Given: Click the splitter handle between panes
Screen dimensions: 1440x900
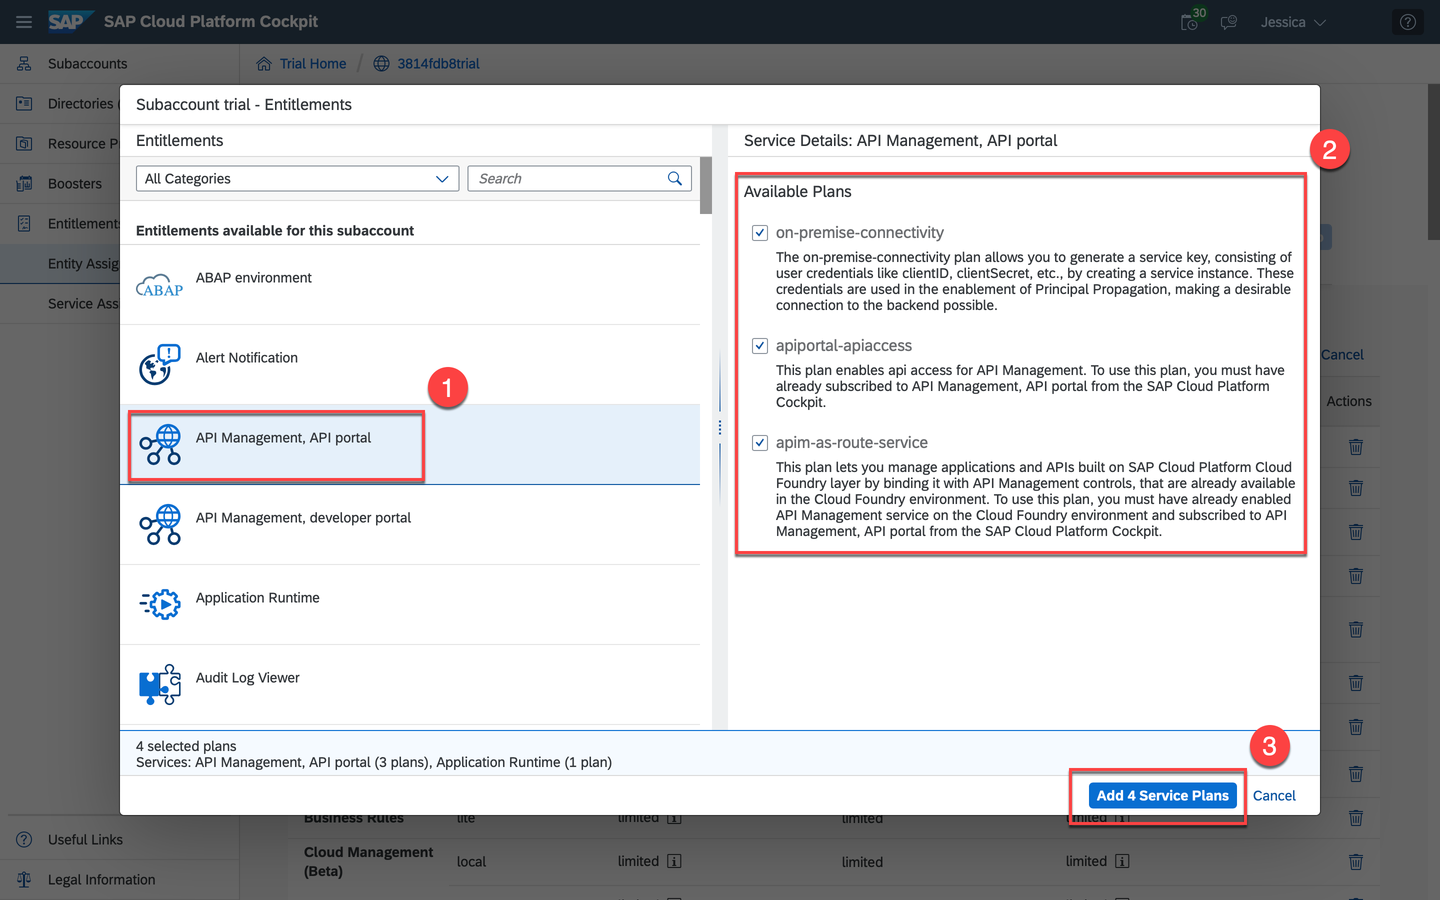Looking at the screenshot, I should (720, 427).
